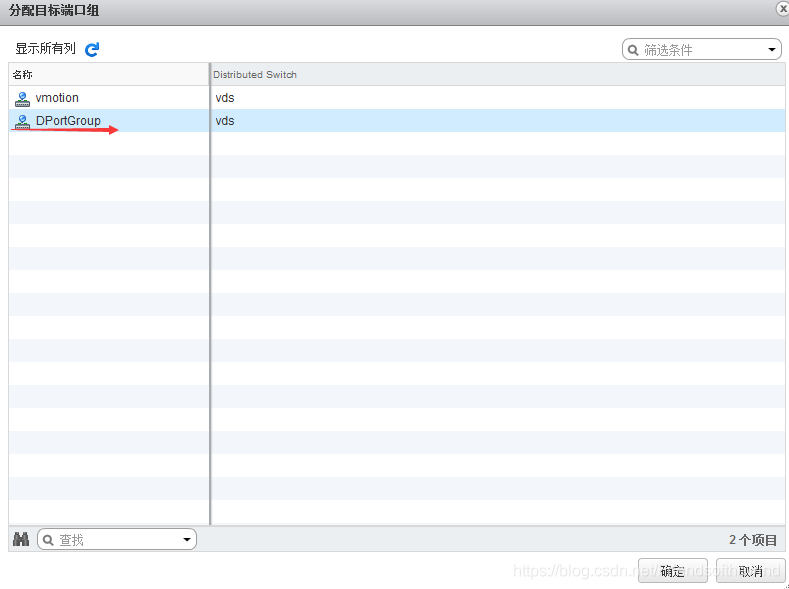789x589 pixels.
Task: Click the vds cell in the DPortGroup row
Action: [x=225, y=121]
